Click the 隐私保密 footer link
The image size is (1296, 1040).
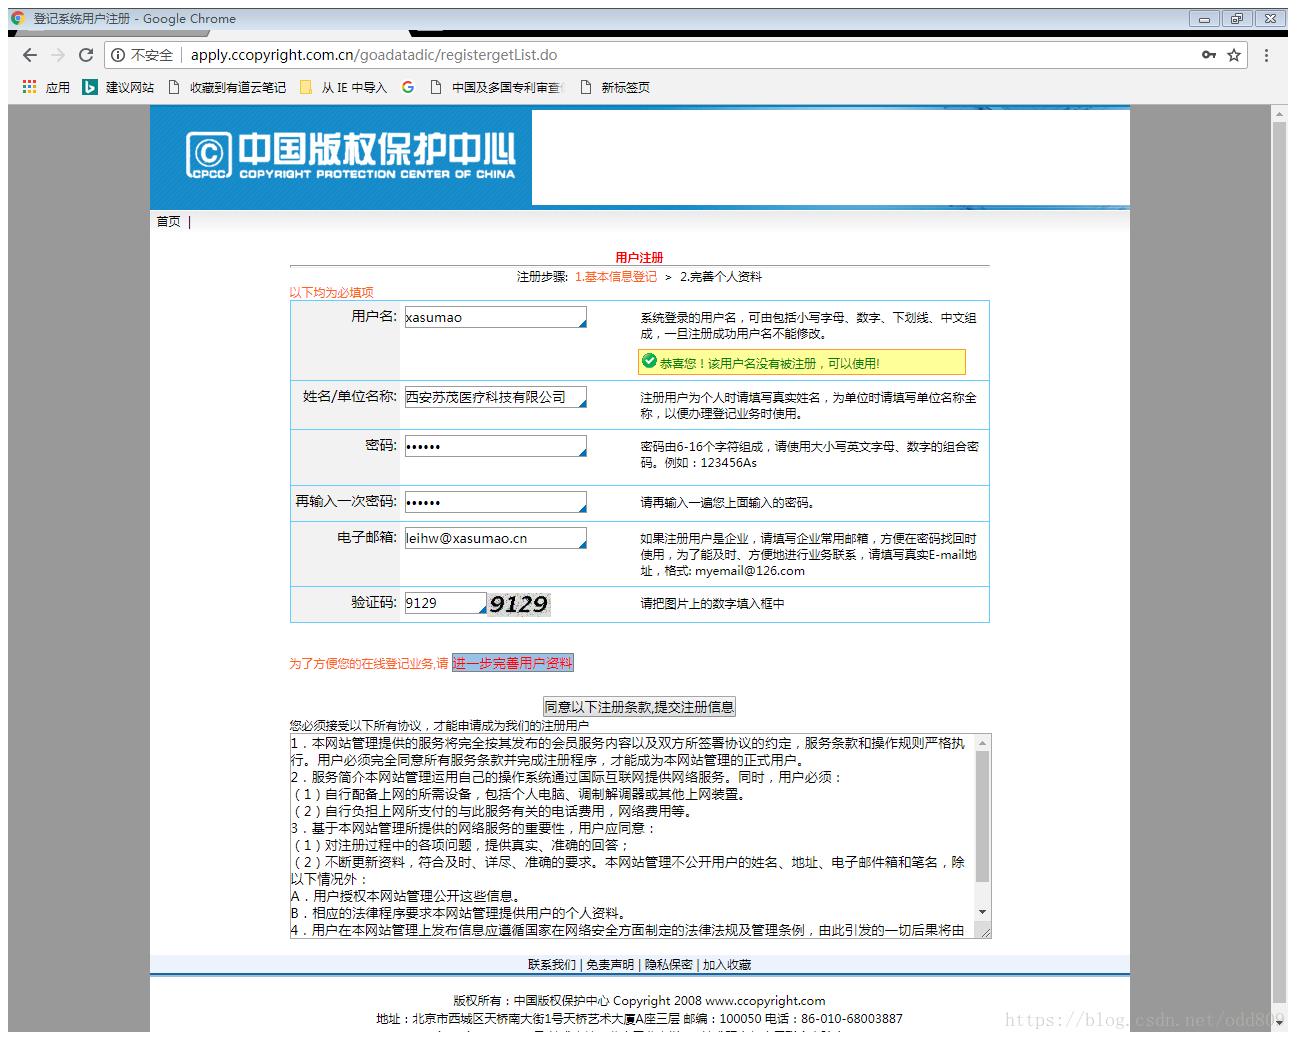pyautogui.click(x=668, y=965)
